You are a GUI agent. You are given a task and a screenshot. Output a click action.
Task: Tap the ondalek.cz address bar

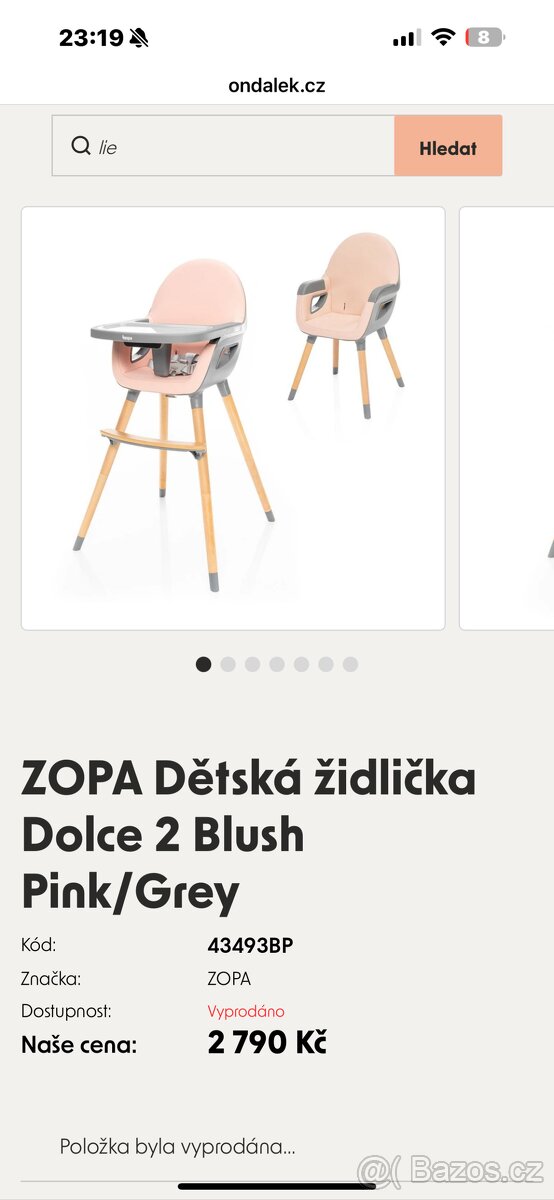(x=277, y=86)
